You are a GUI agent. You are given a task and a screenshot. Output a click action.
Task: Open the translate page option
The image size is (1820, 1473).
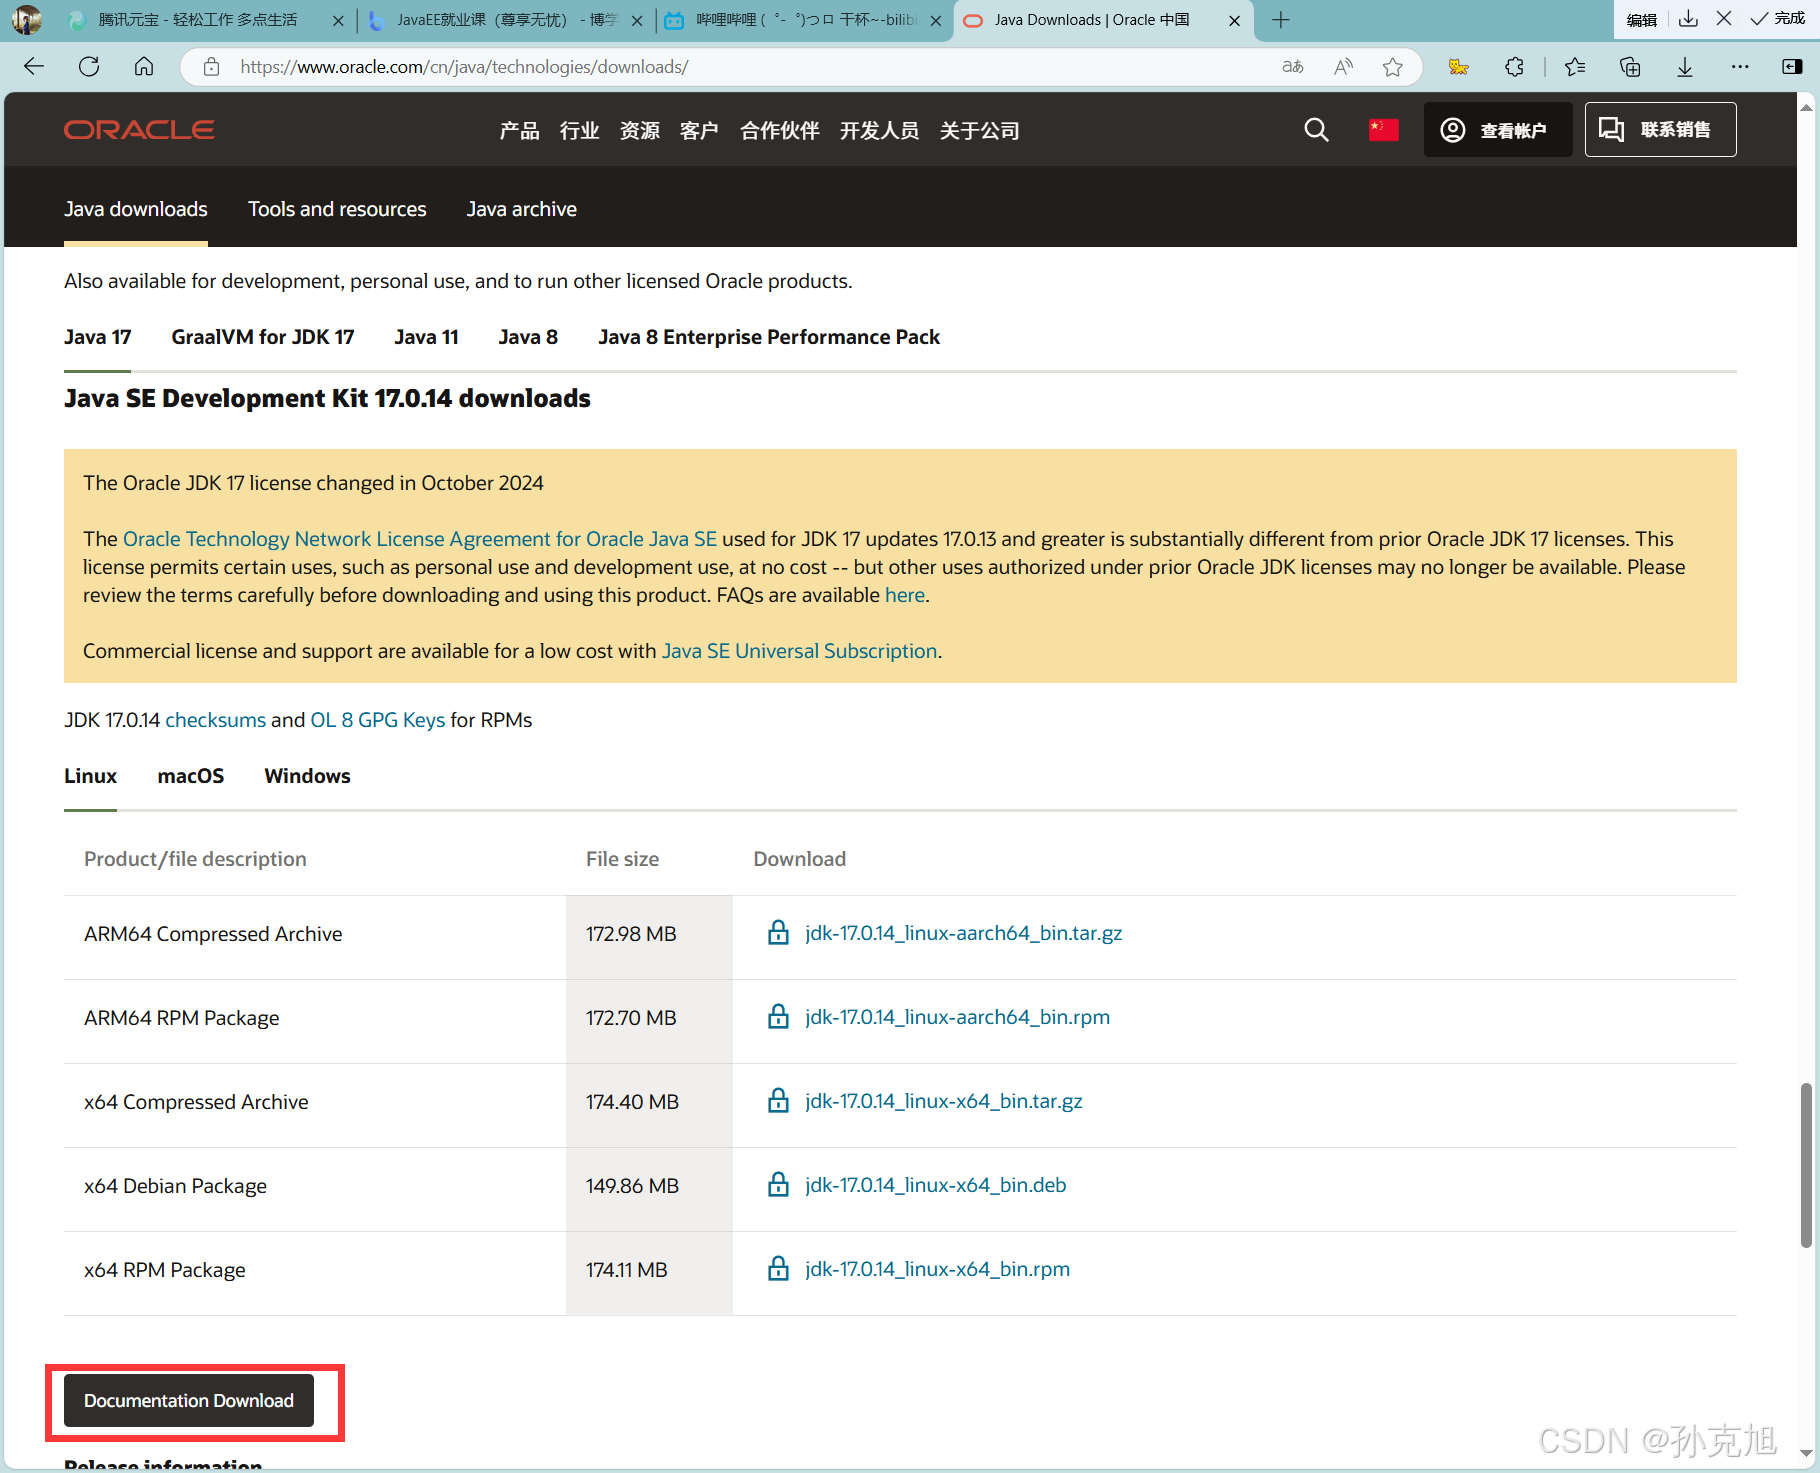point(1293,67)
